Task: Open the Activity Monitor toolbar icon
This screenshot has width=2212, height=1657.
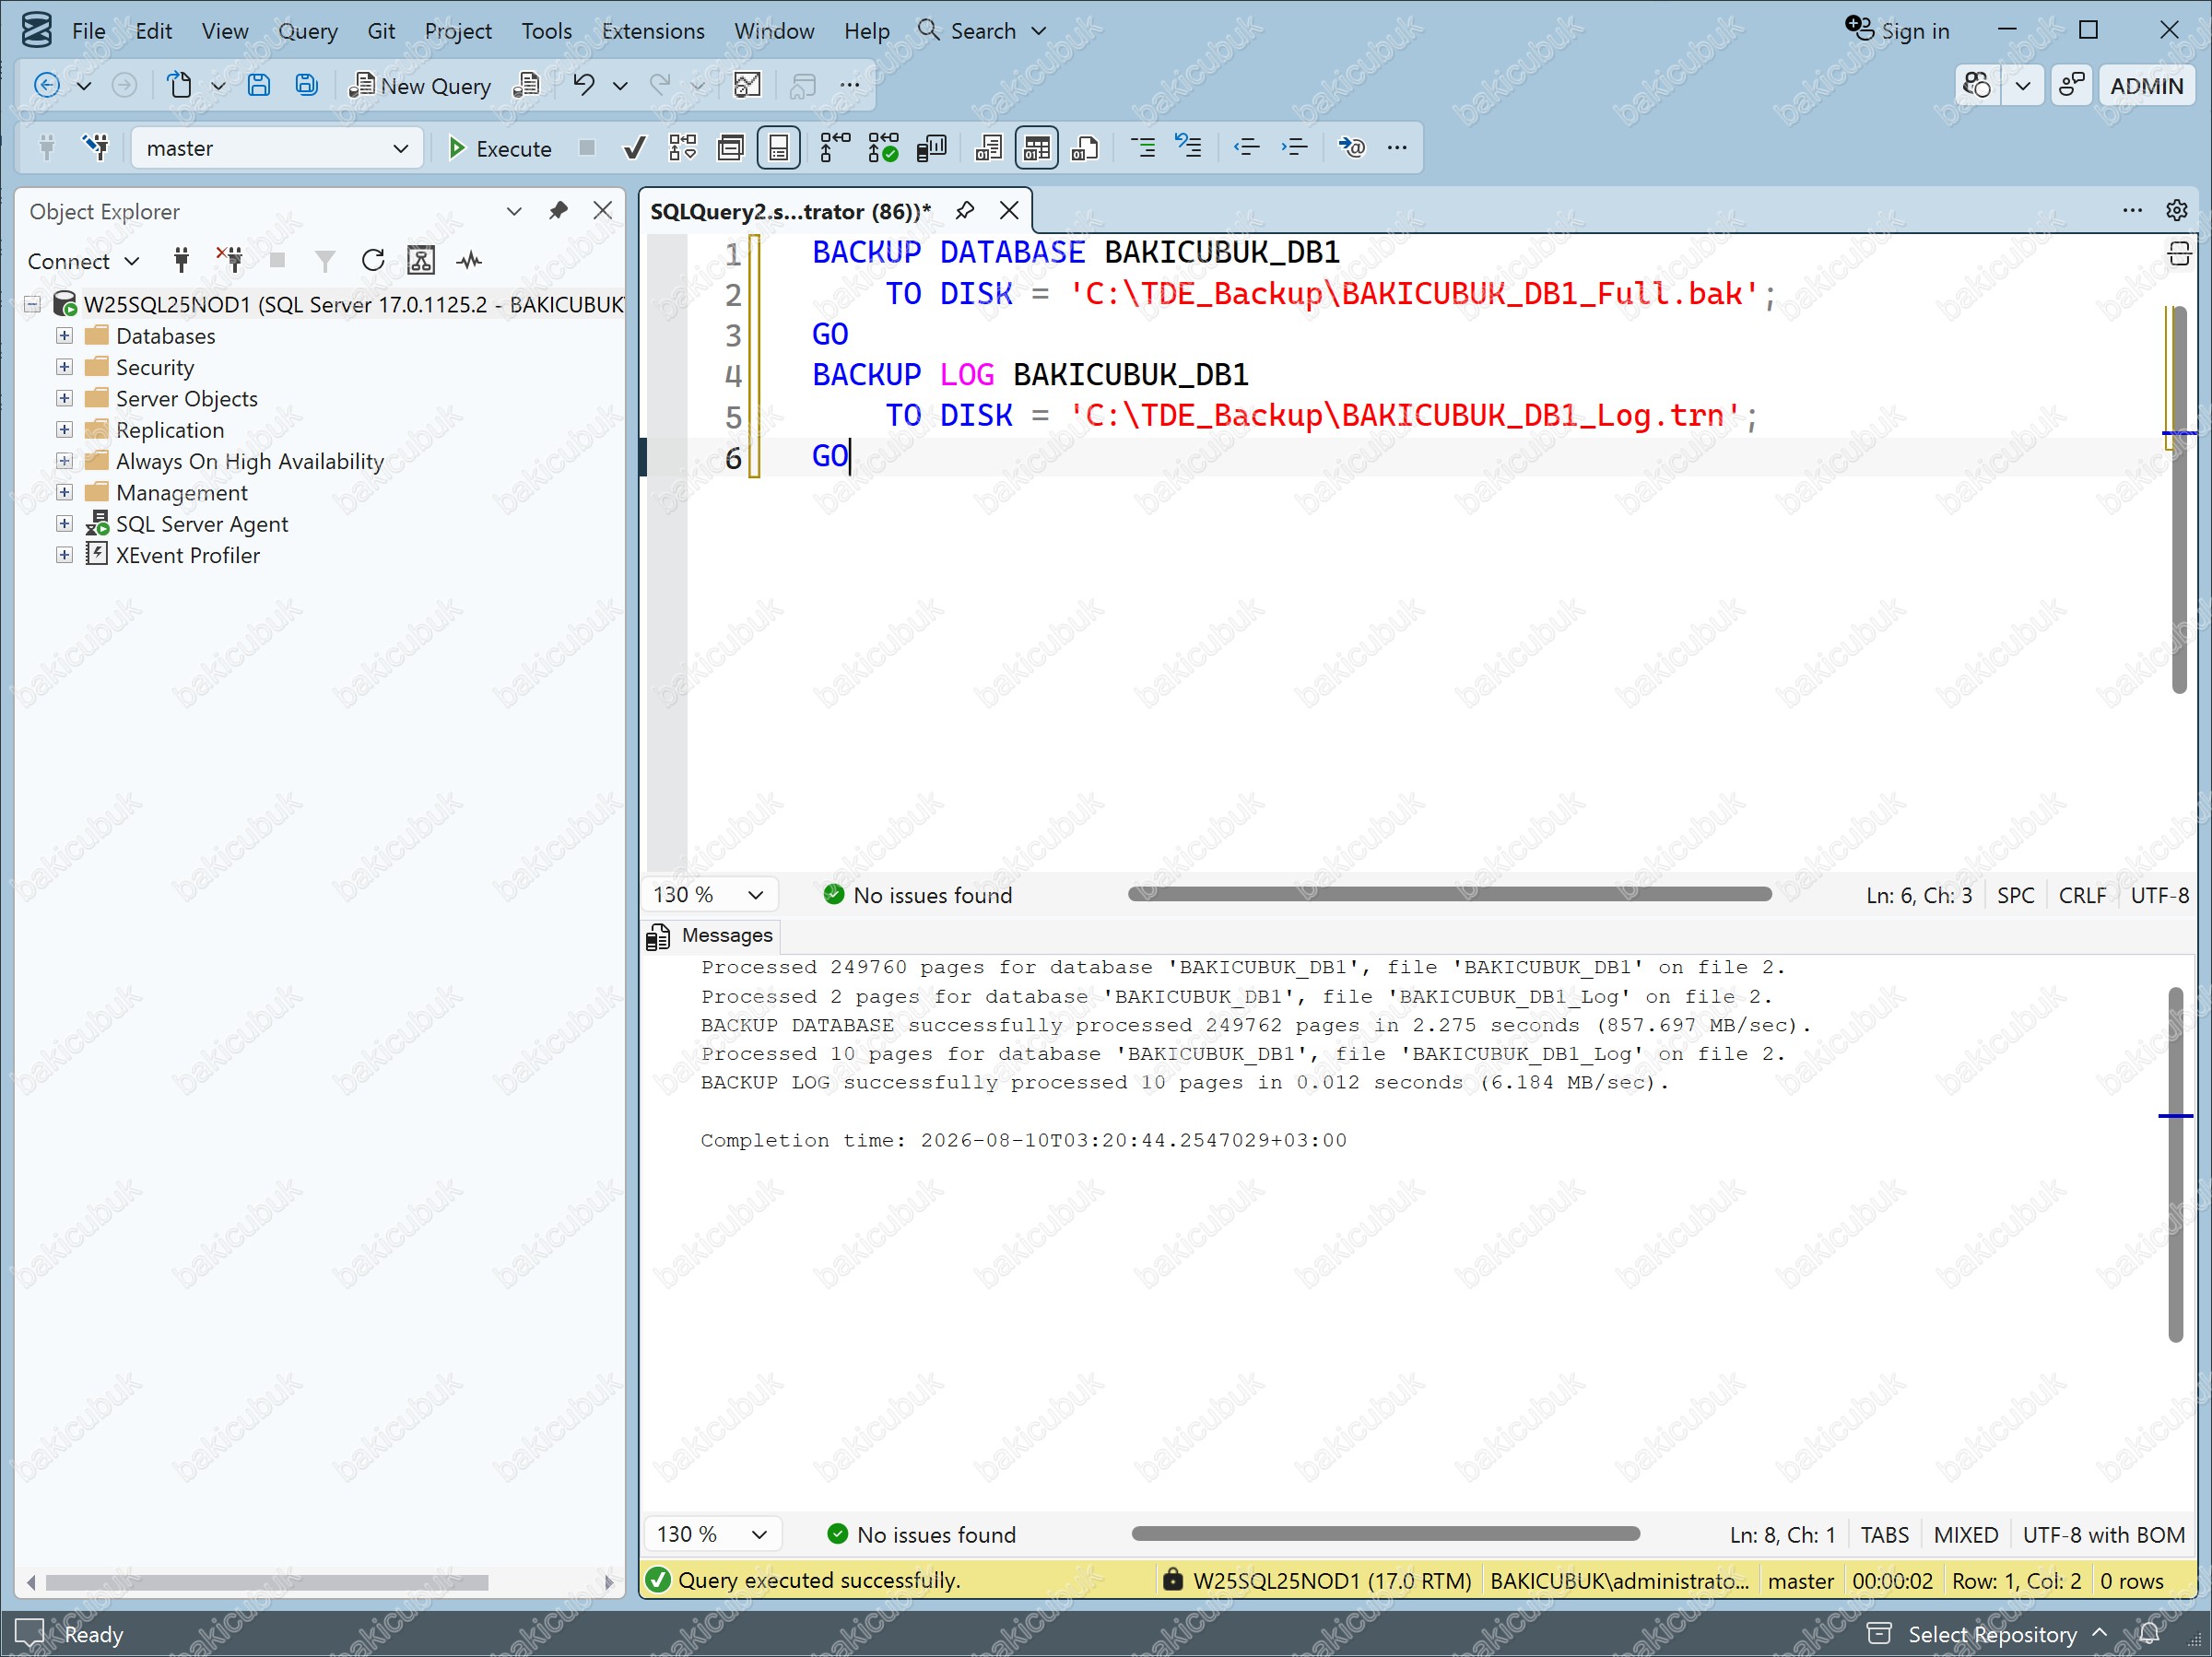Action: pos(747,85)
